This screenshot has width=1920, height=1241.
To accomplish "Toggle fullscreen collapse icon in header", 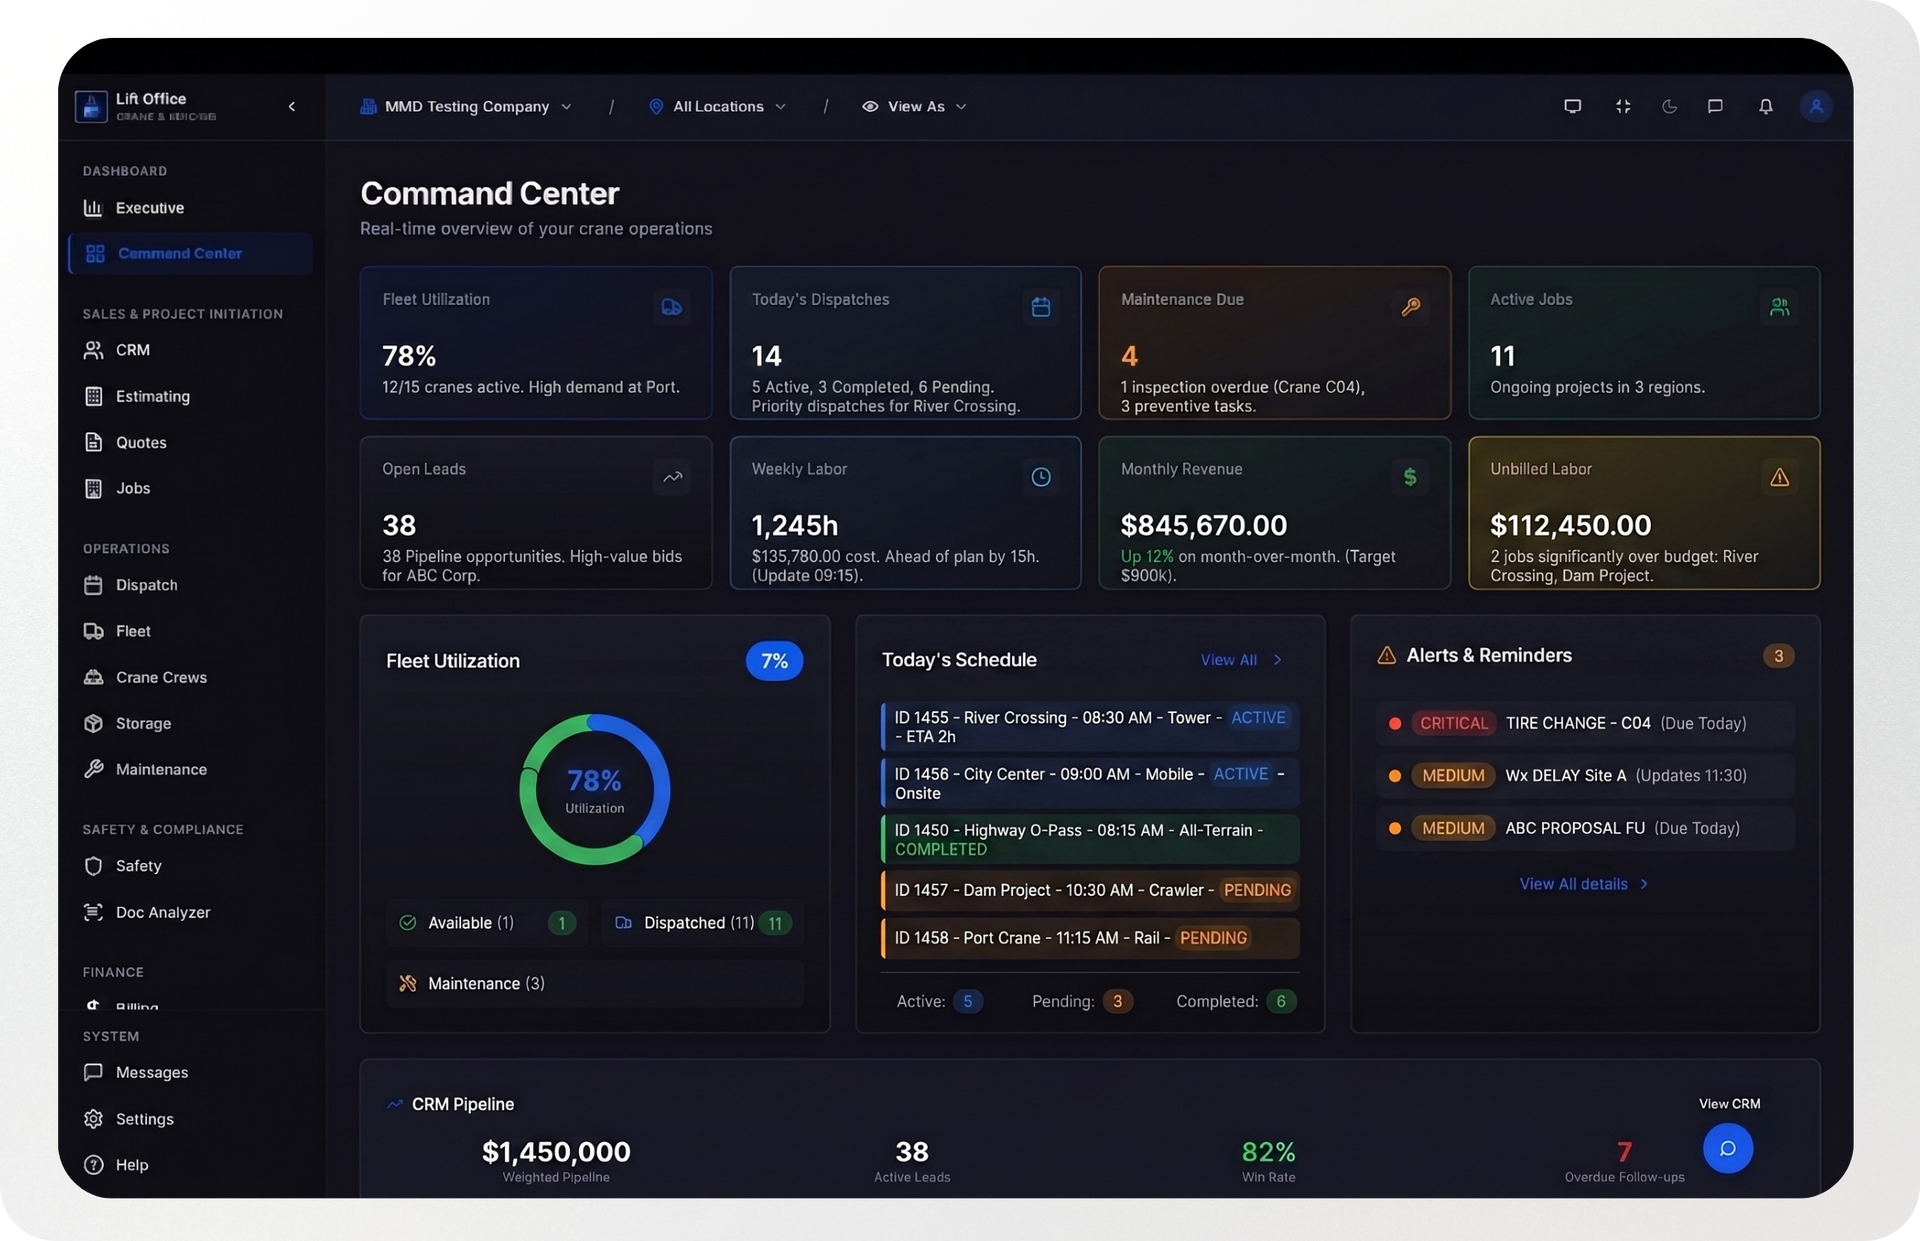I will coord(1623,106).
